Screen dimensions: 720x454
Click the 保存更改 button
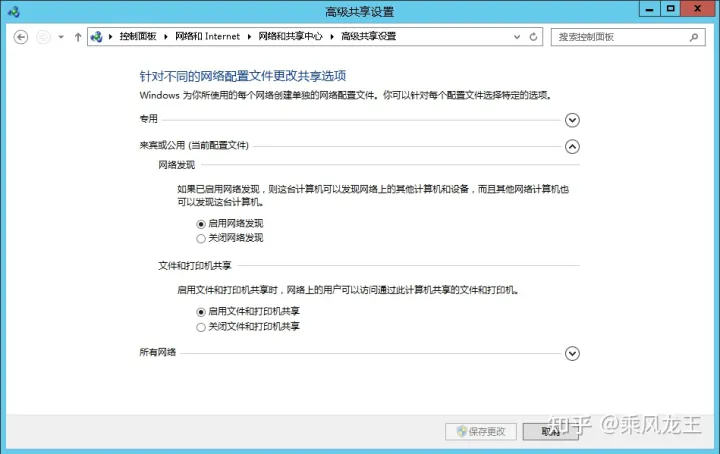click(x=481, y=432)
